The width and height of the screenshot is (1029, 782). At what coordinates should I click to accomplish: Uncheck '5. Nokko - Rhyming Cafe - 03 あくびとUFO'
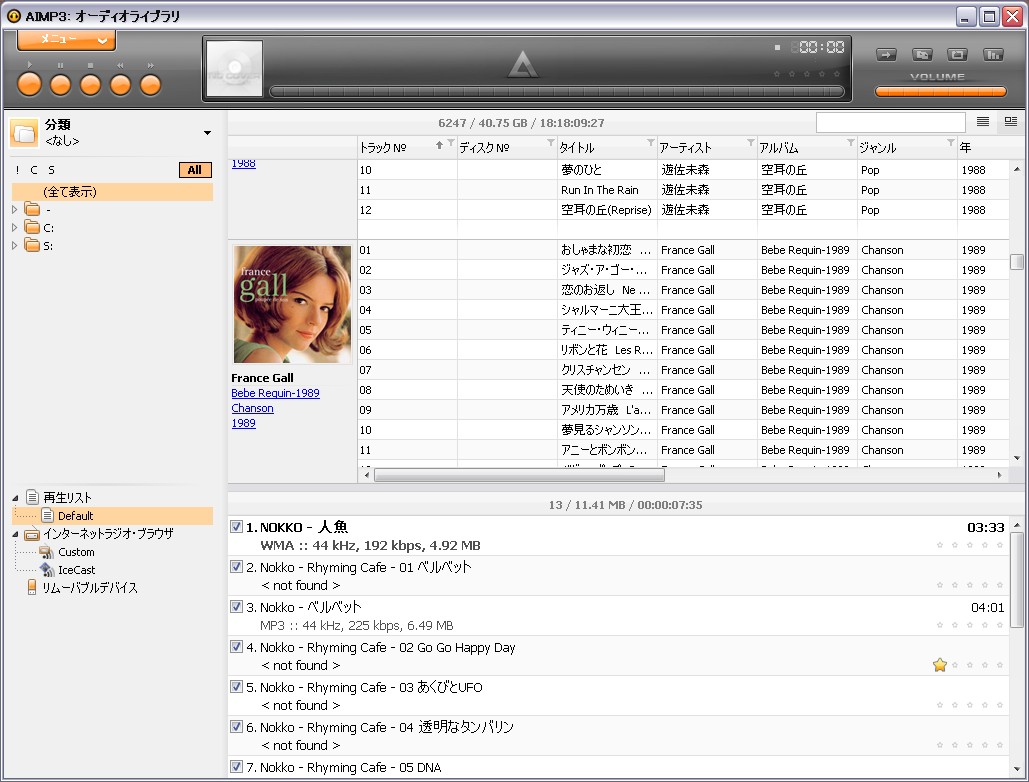(236, 686)
